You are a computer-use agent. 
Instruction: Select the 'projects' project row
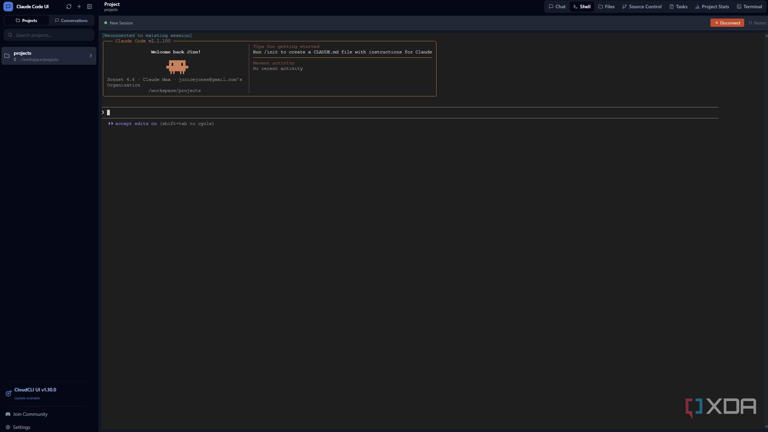48,56
